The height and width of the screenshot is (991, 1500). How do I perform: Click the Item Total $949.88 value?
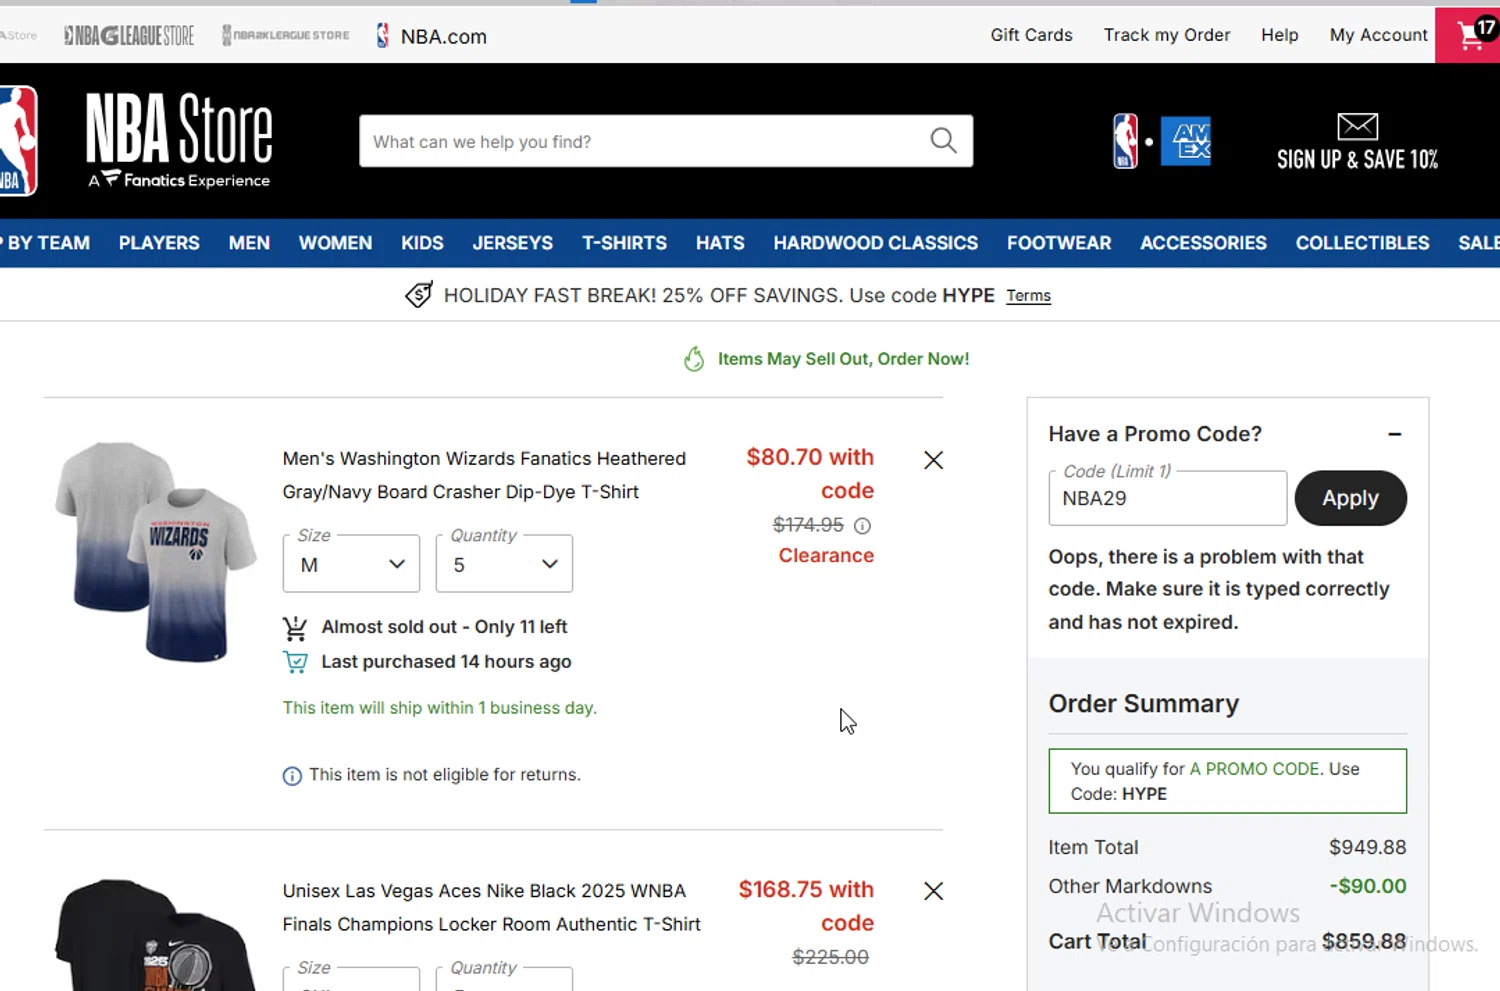coord(1367,848)
